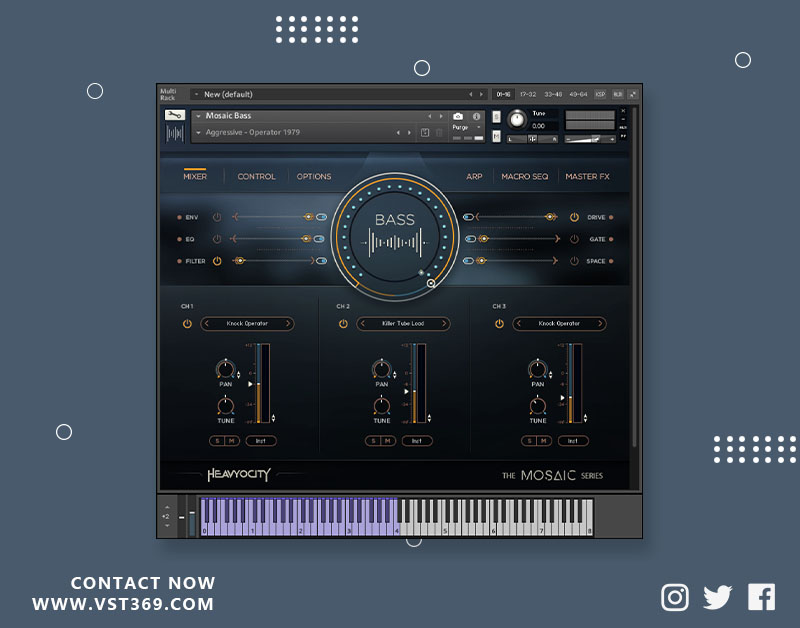Click the delete snapshot trash icon
Screen dimensions: 800x628
tap(439, 133)
